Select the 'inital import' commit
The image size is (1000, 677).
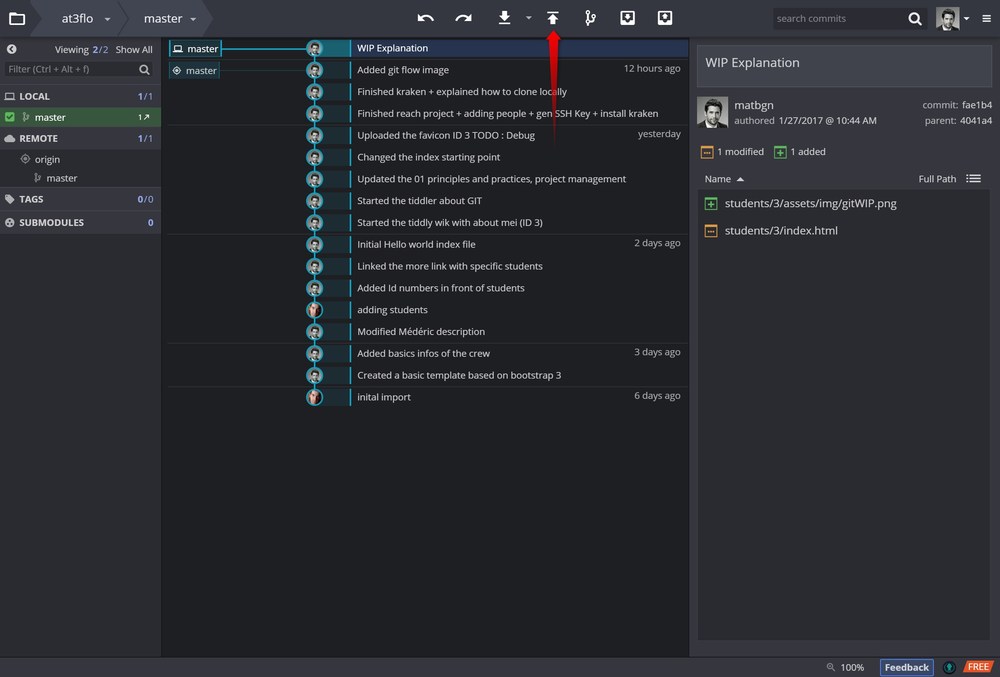(519, 397)
